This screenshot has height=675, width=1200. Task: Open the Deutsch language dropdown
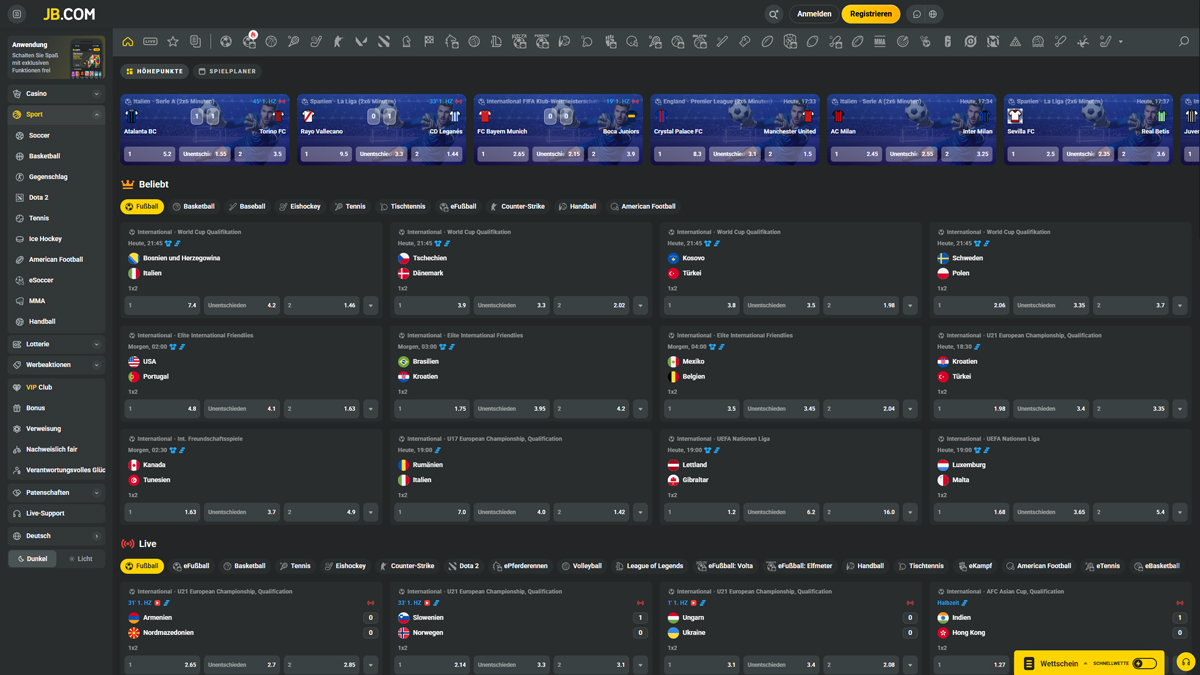pos(55,536)
